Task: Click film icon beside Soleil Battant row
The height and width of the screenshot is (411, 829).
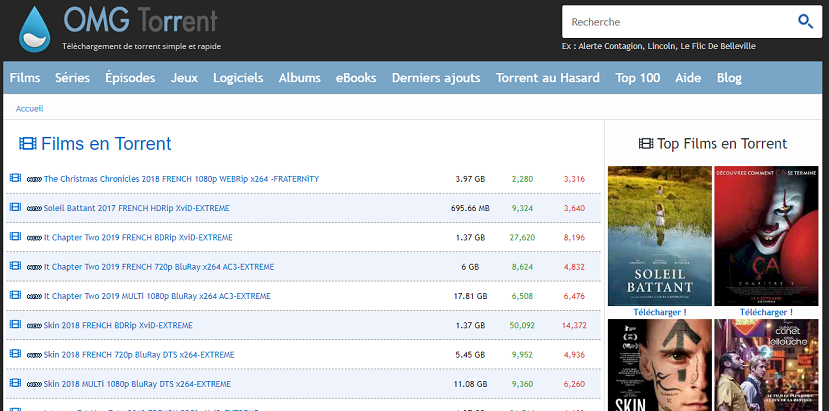Action: pyautogui.click(x=15, y=207)
